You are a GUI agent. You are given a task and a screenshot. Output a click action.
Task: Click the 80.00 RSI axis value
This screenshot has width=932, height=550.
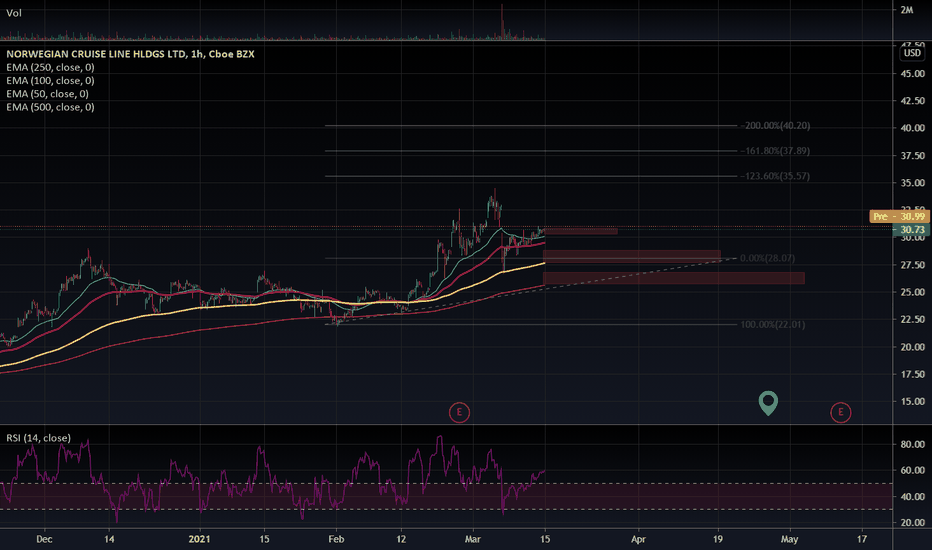912,444
